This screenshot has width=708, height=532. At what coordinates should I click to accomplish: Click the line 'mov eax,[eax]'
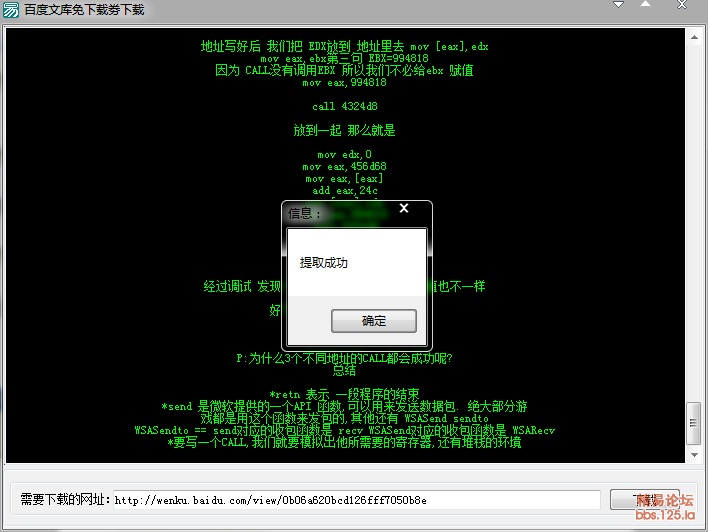pos(345,179)
